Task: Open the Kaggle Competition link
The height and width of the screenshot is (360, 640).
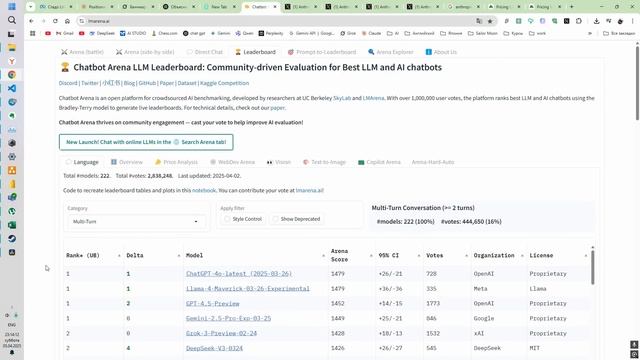Action: pyautogui.click(x=224, y=83)
